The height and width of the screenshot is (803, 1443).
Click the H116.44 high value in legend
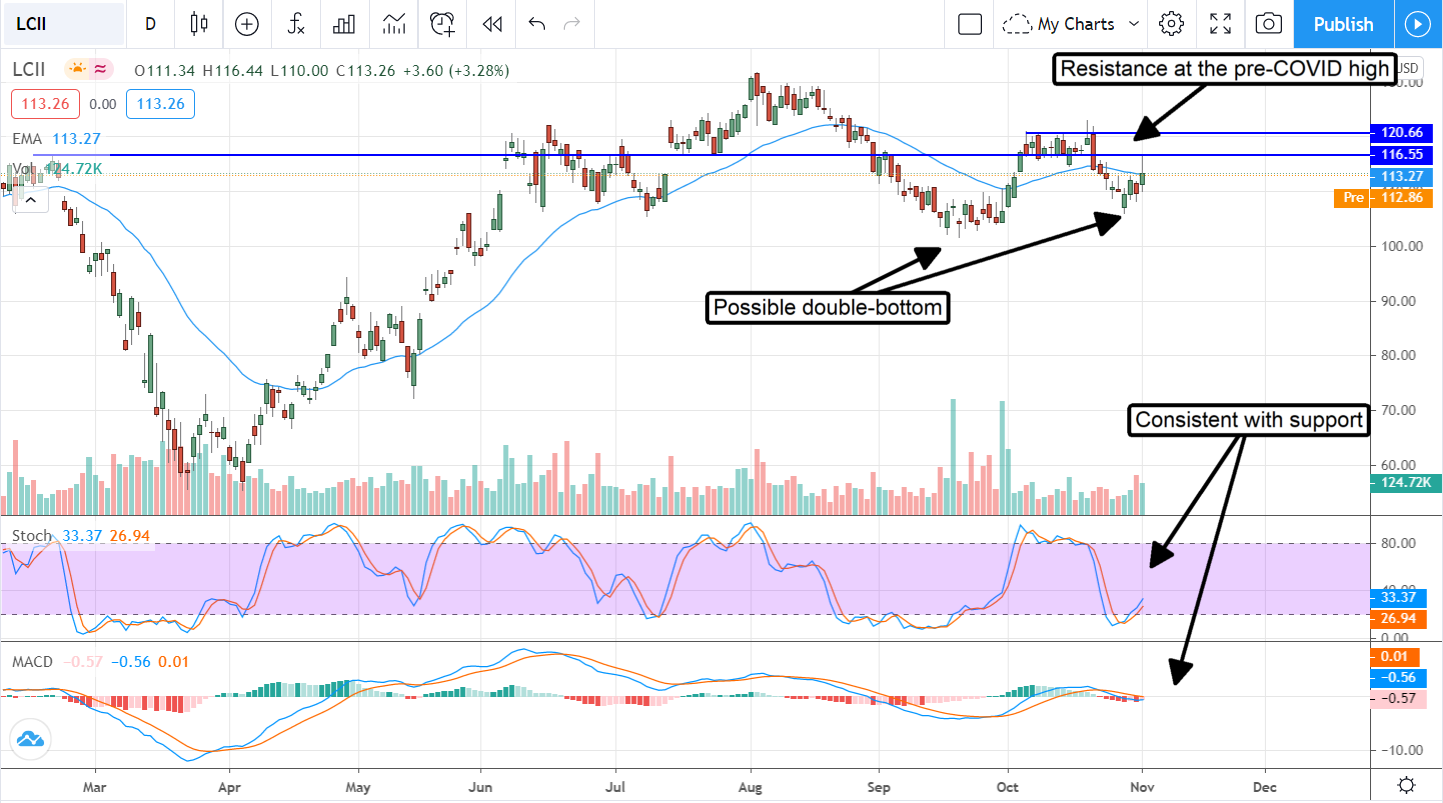(234, 70)
